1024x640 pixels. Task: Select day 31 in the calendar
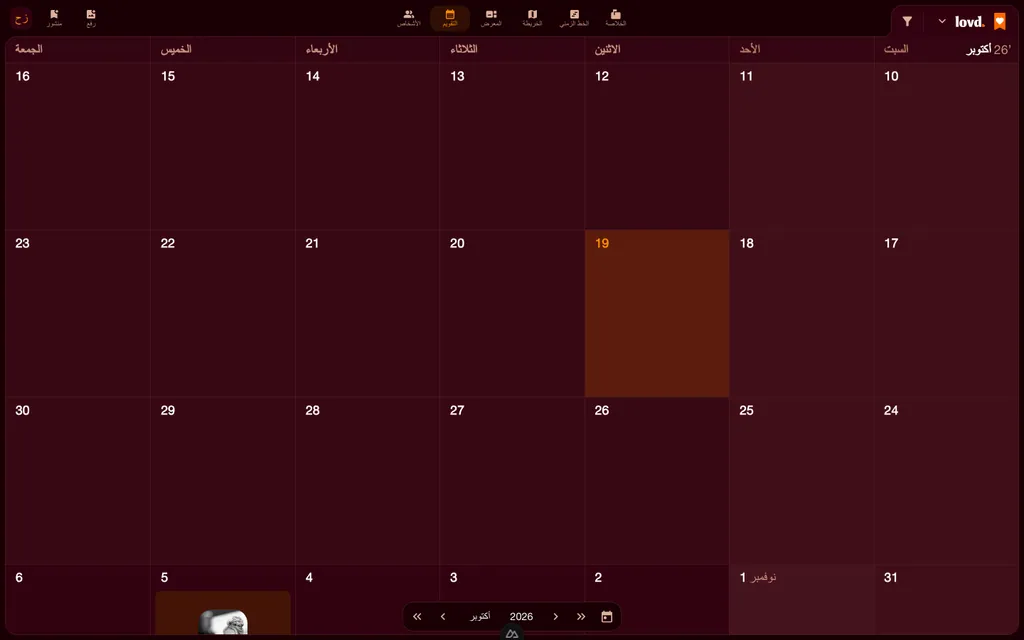tap(946, 600)
